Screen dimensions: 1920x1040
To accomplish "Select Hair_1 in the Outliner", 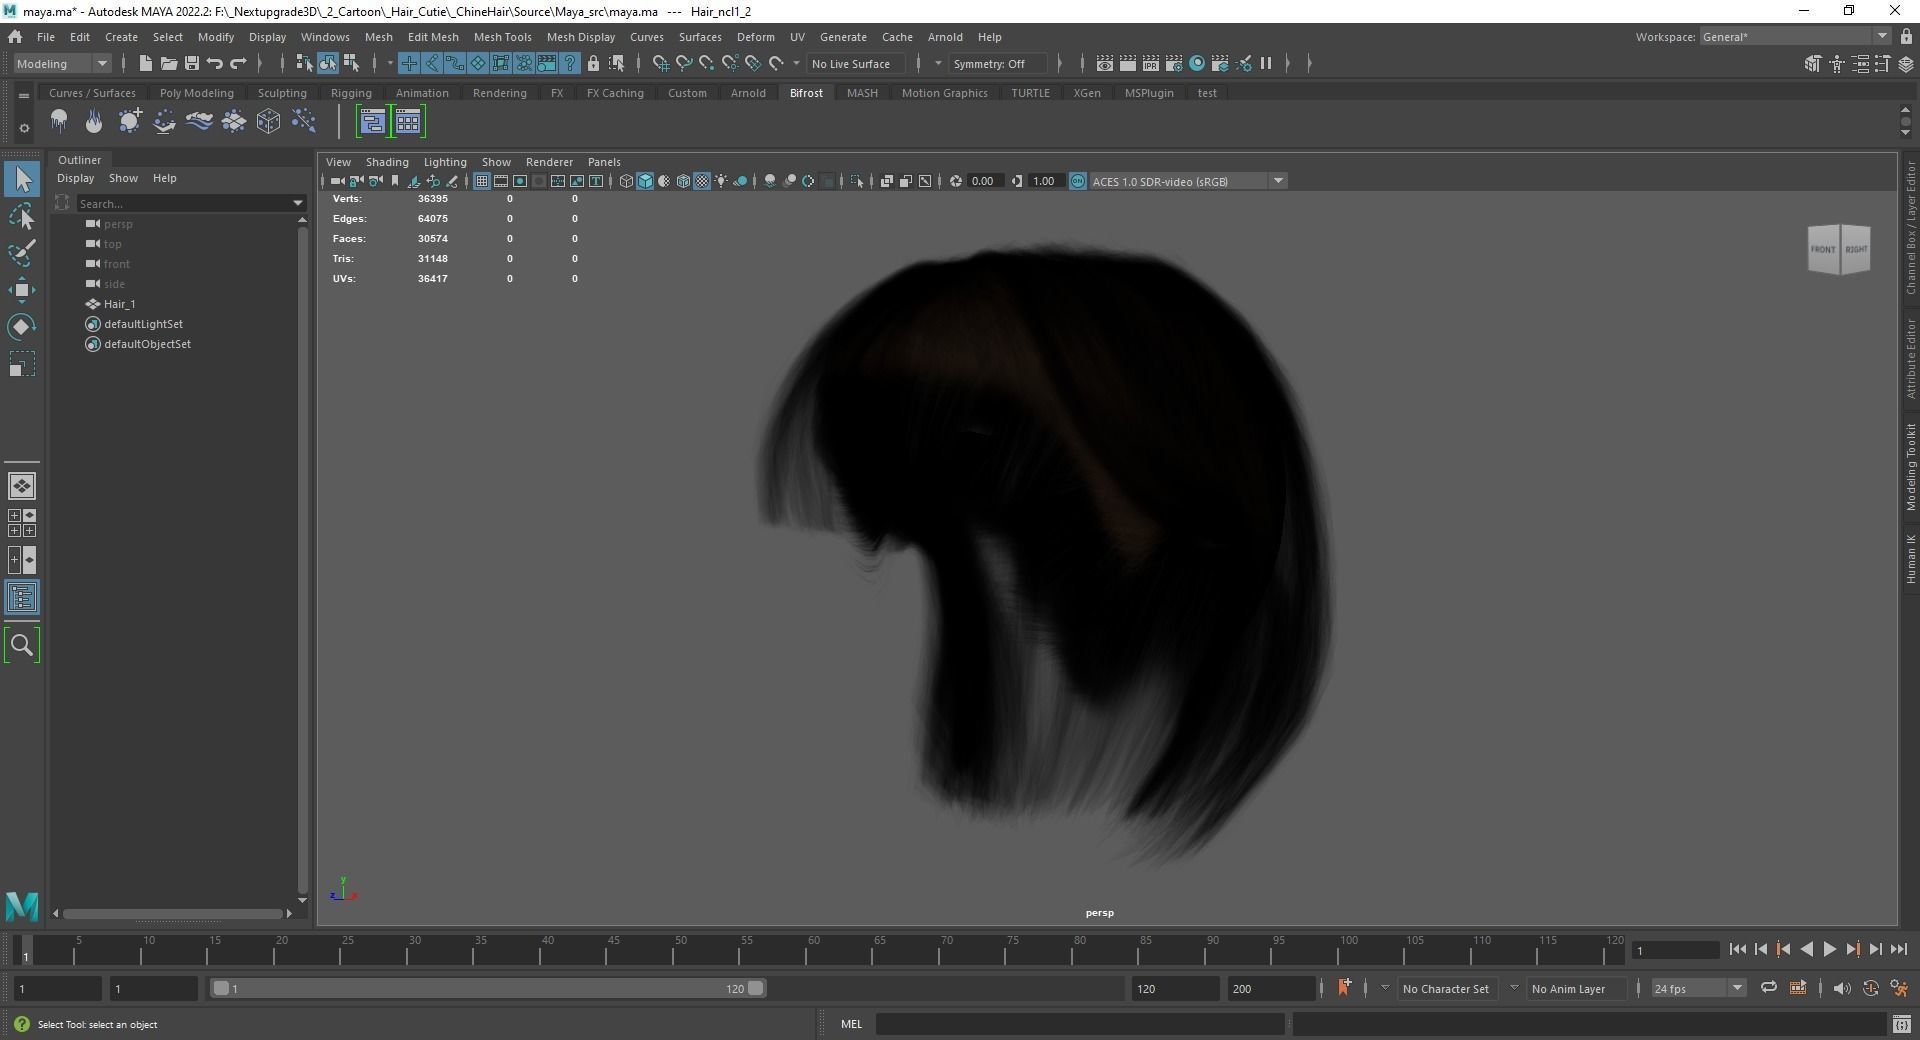I will tap(119, 304).
